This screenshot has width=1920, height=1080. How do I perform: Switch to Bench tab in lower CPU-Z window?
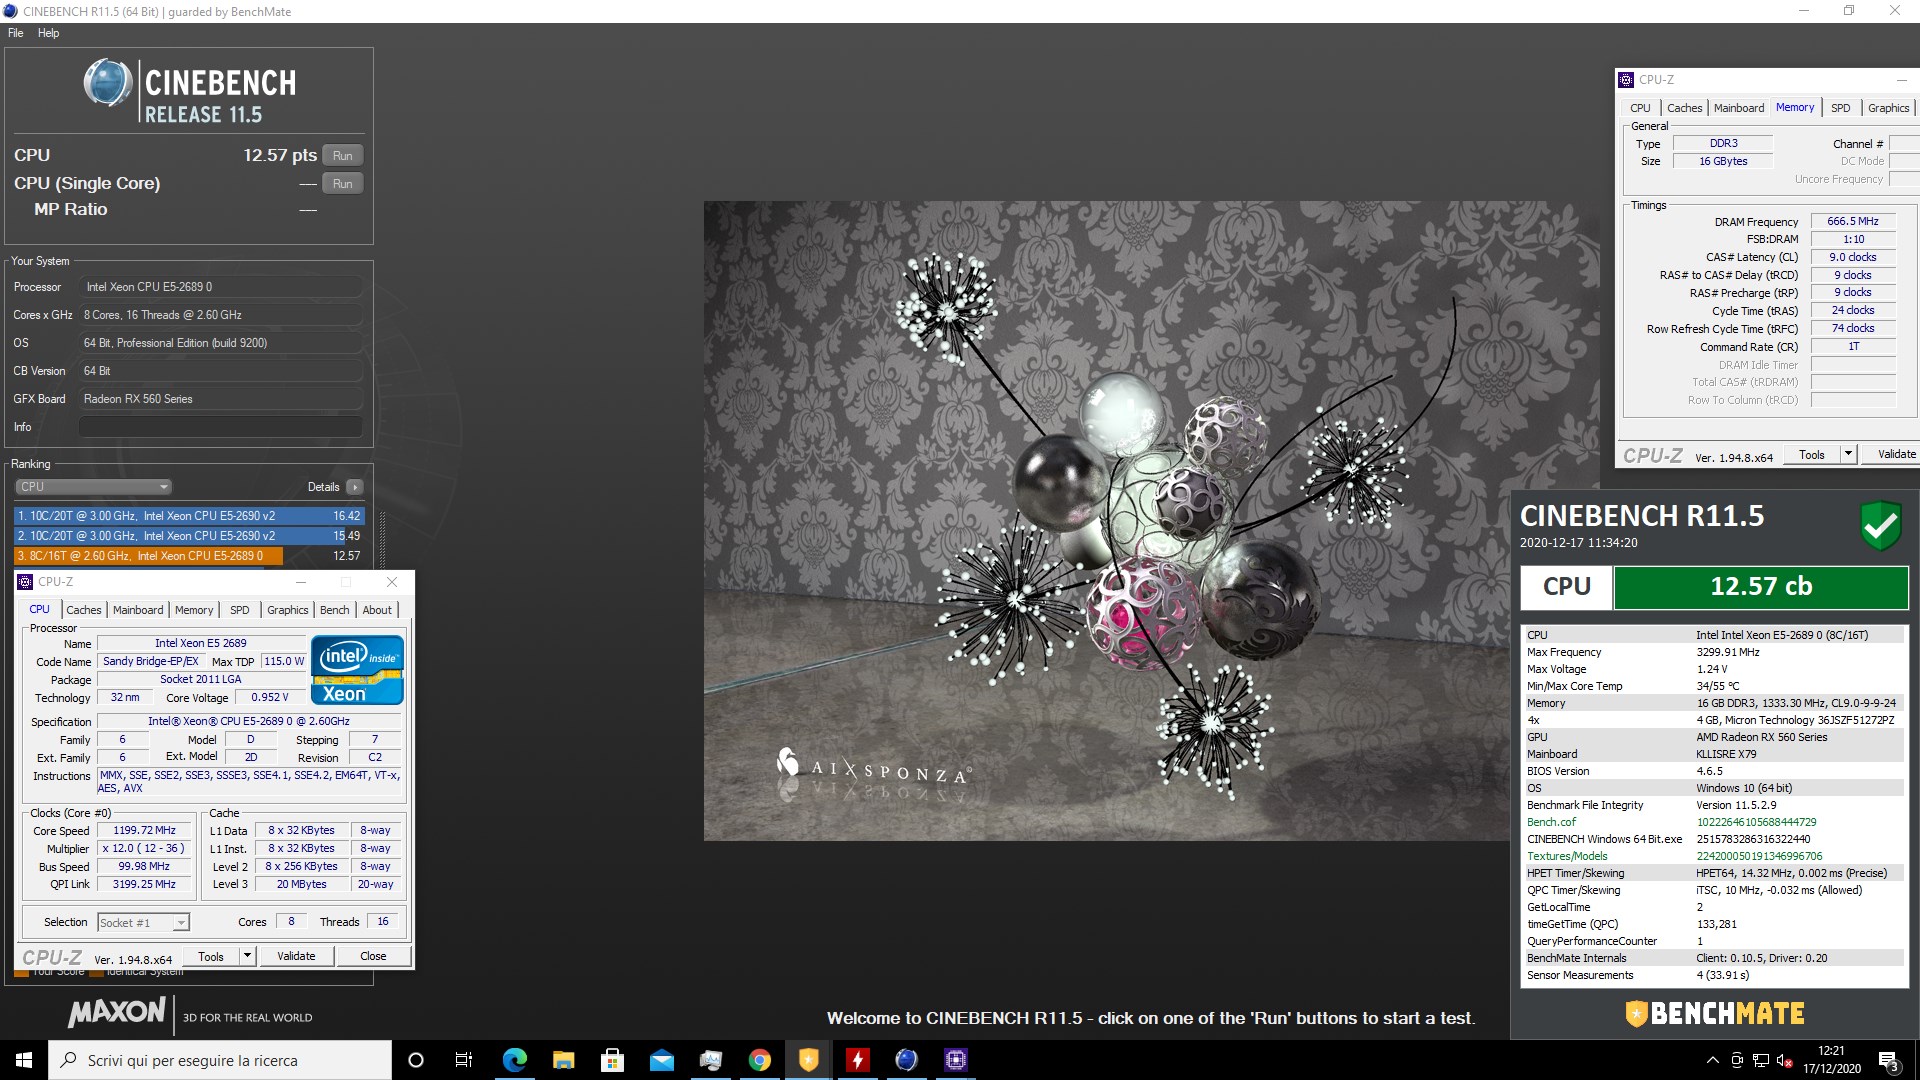(335, 610)
